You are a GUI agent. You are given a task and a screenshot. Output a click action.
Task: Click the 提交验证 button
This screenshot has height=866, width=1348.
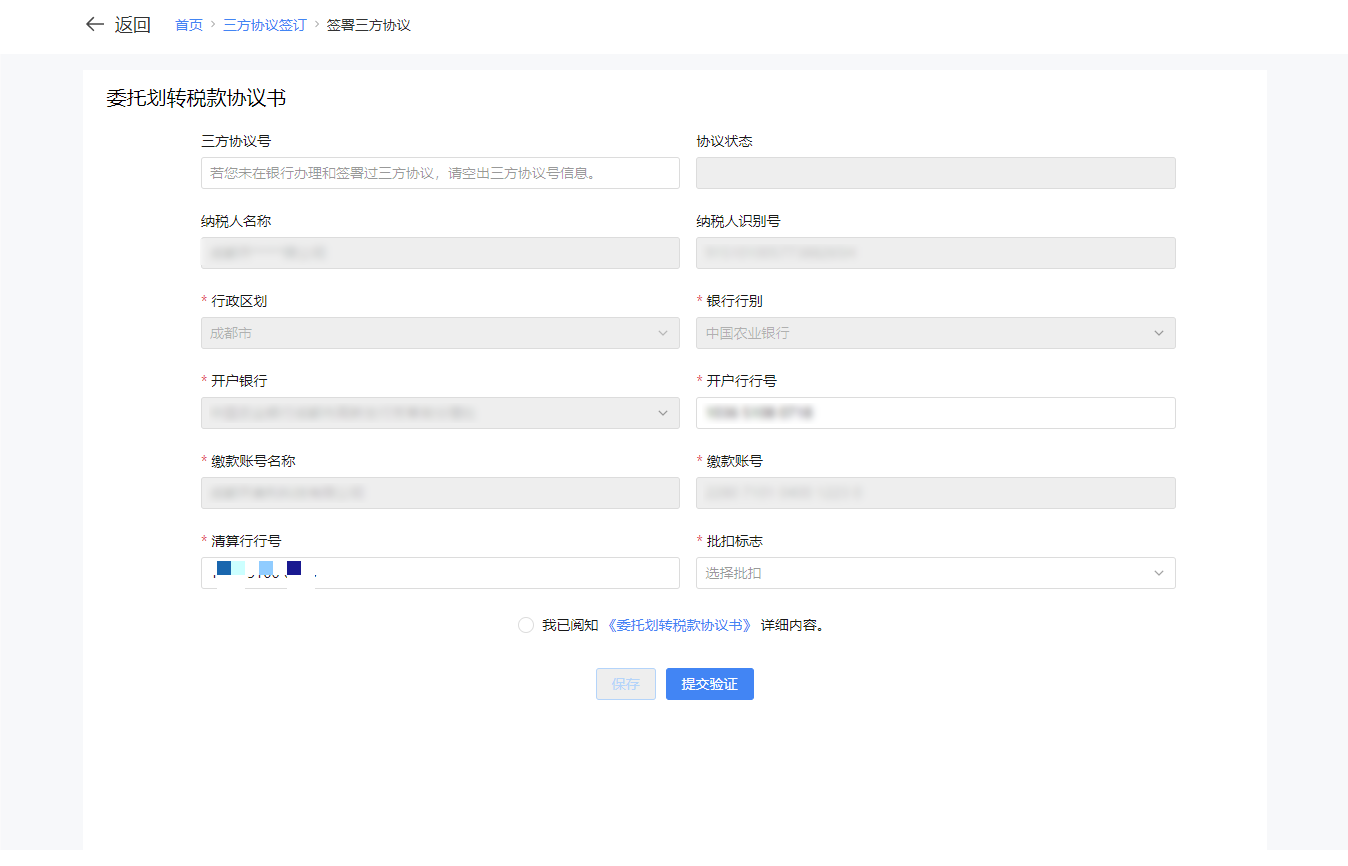click(x=709, y=684)
